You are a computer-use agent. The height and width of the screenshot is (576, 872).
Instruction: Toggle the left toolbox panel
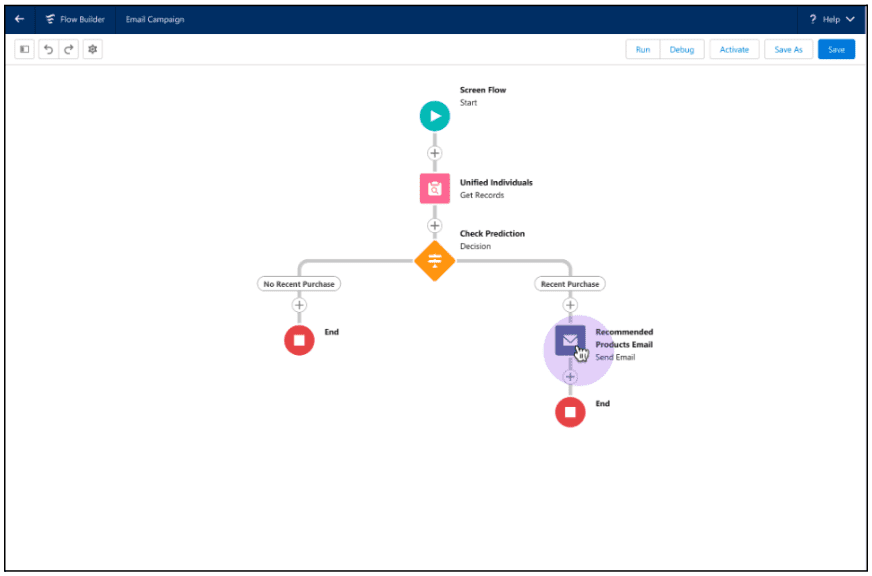(25, 49)
